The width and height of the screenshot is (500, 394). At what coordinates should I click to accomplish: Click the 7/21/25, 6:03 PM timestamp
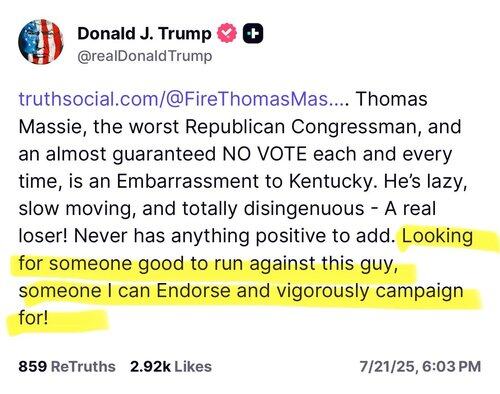[x=420, y=366]
